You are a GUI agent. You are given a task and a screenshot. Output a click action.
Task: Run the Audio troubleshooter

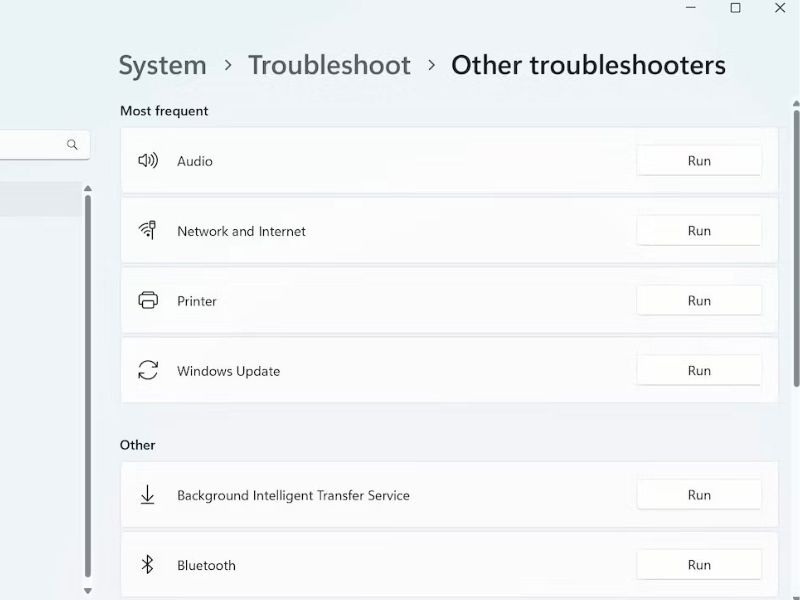click(698, 161)
